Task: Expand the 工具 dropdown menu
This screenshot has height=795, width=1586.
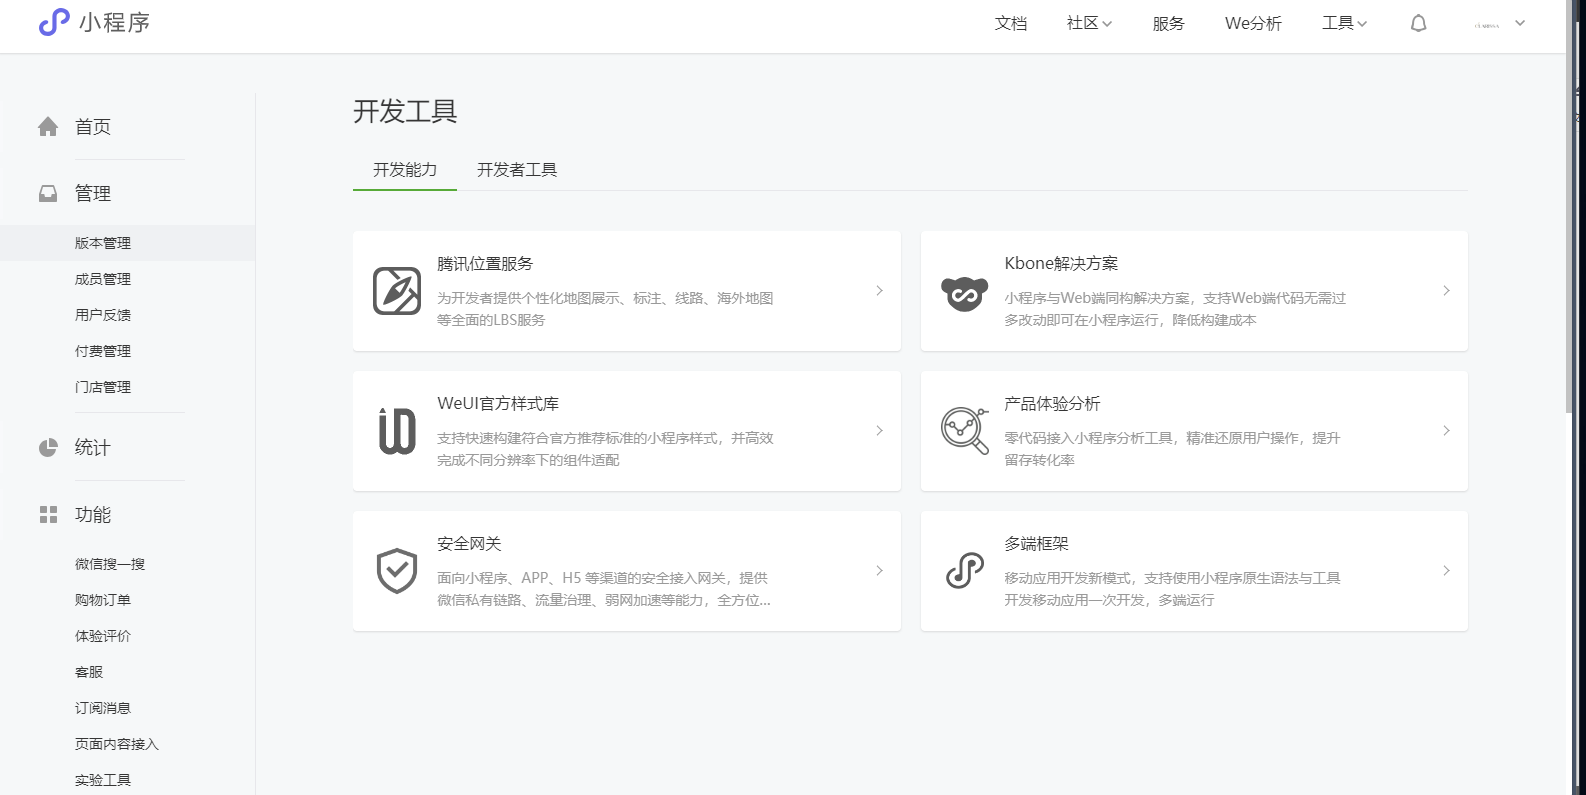Action: point(1344,23)
